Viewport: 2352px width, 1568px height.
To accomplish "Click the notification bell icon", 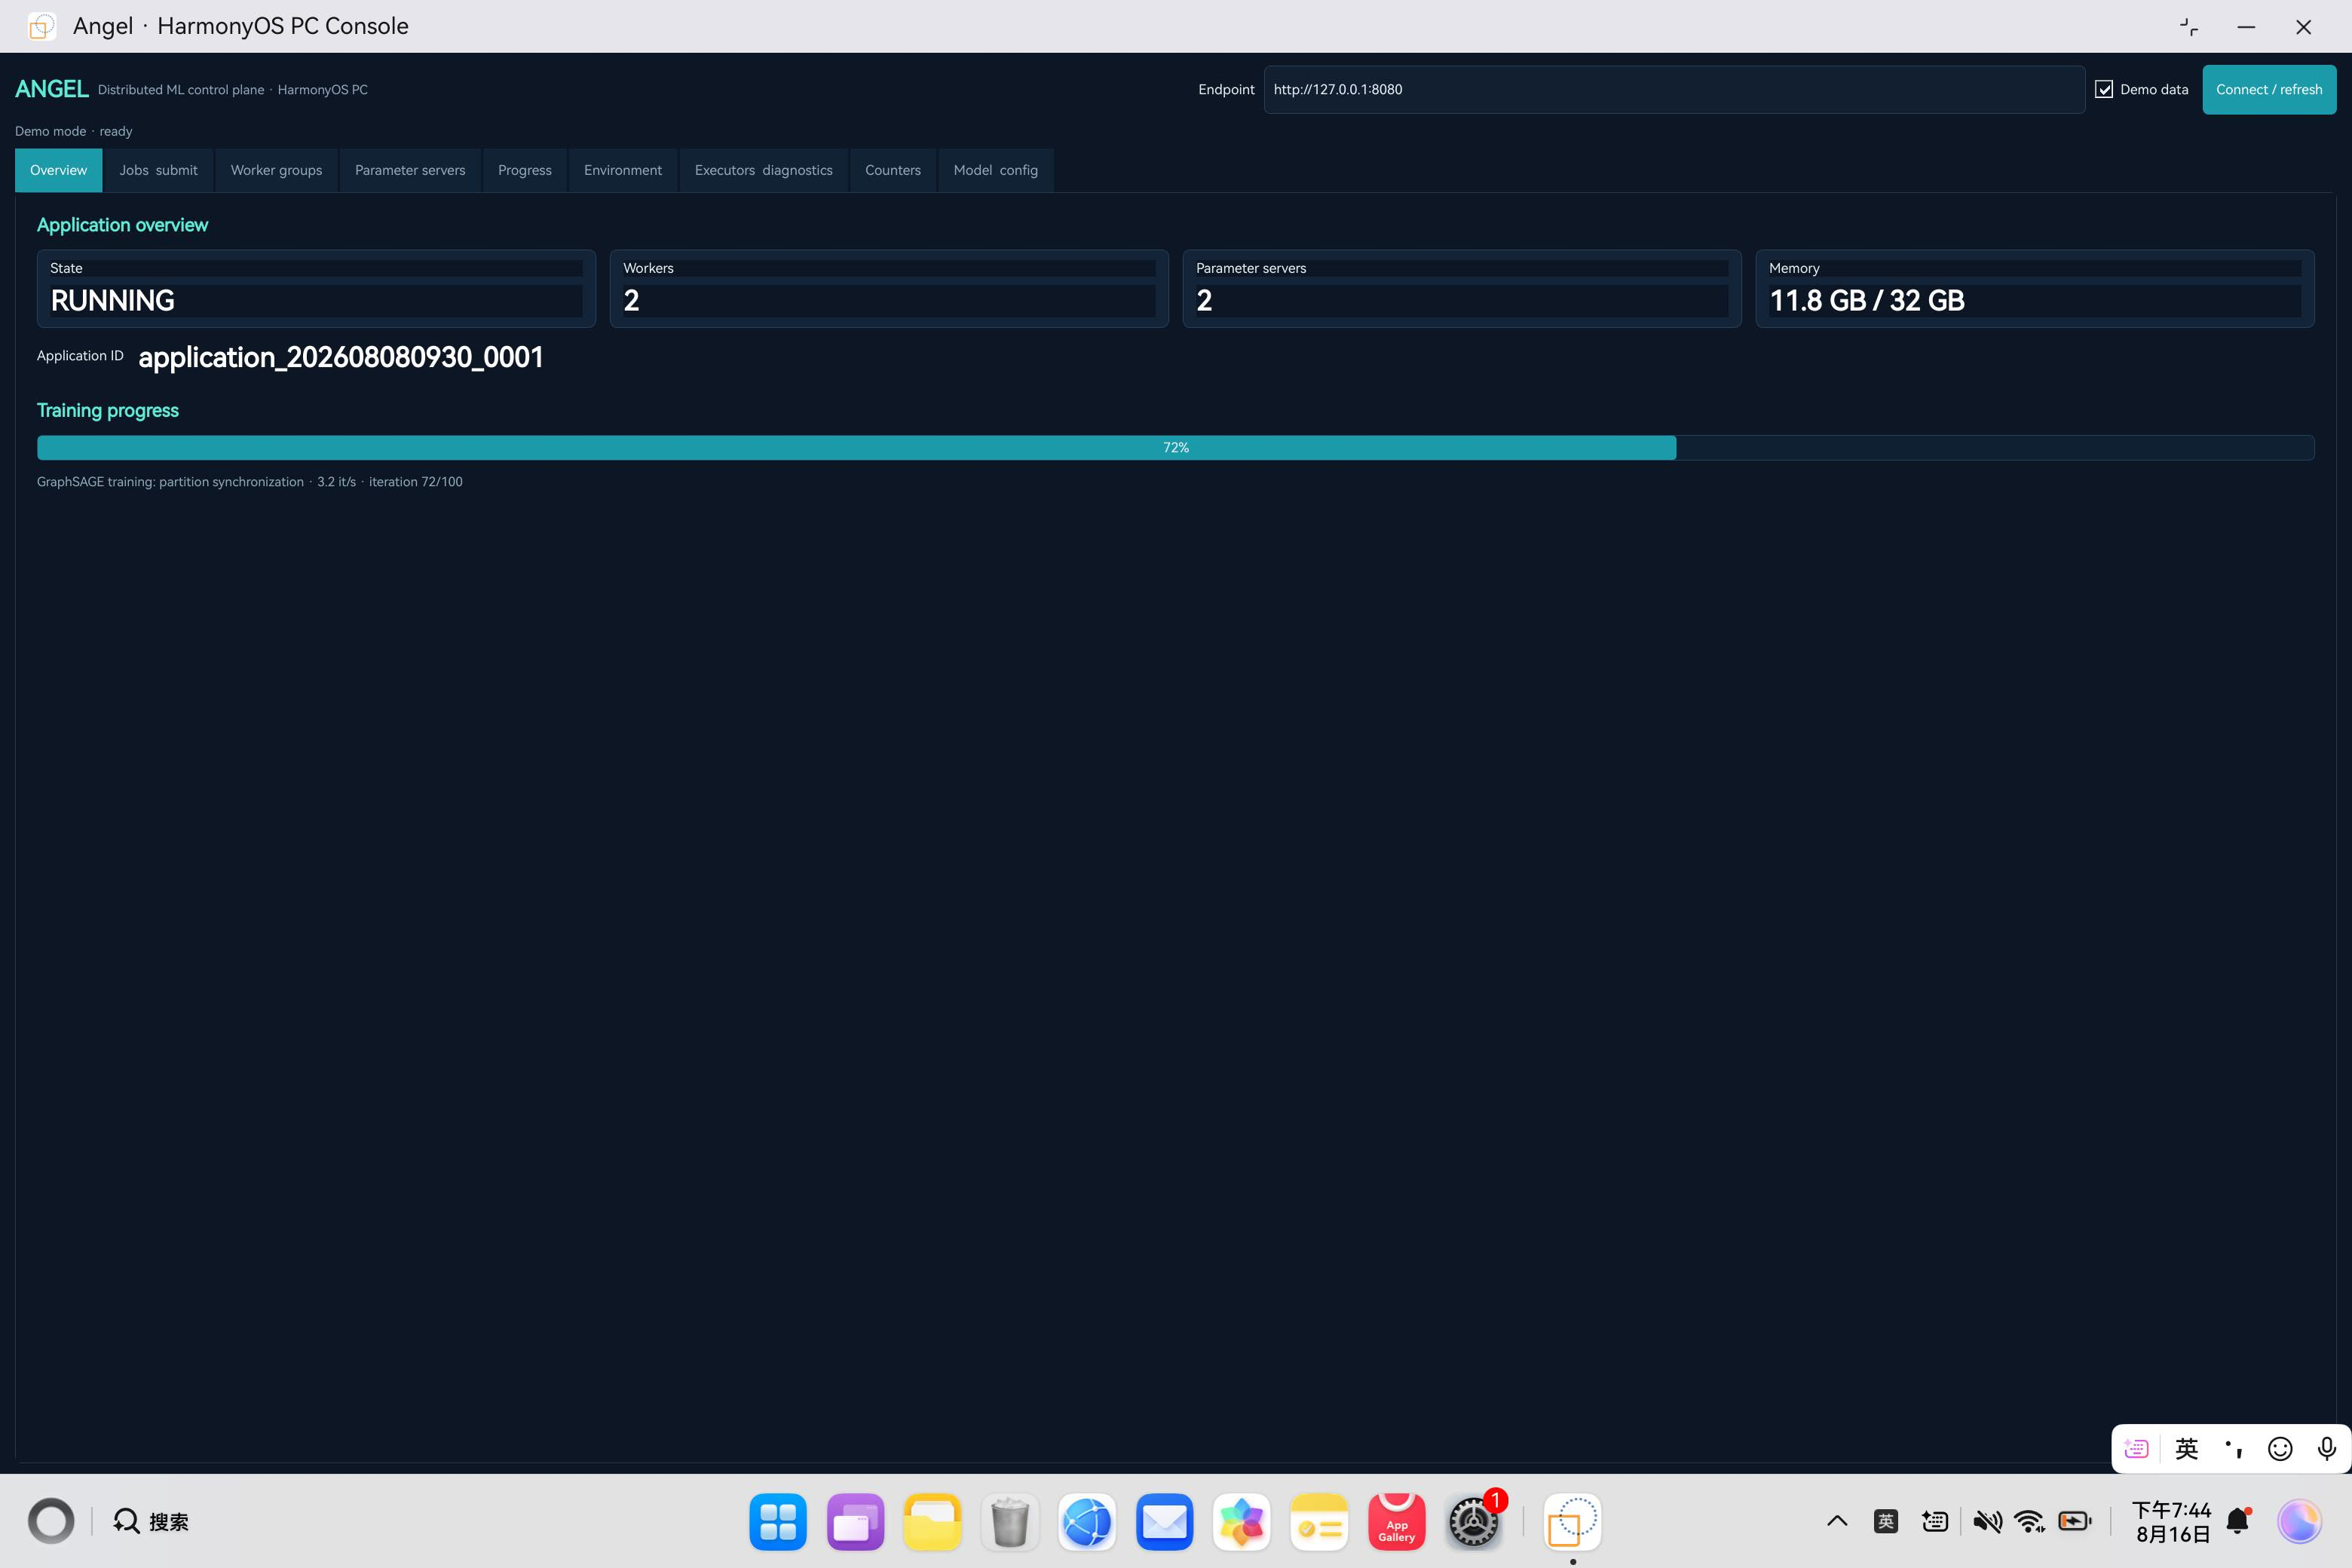I will tap(2239, 1521).
